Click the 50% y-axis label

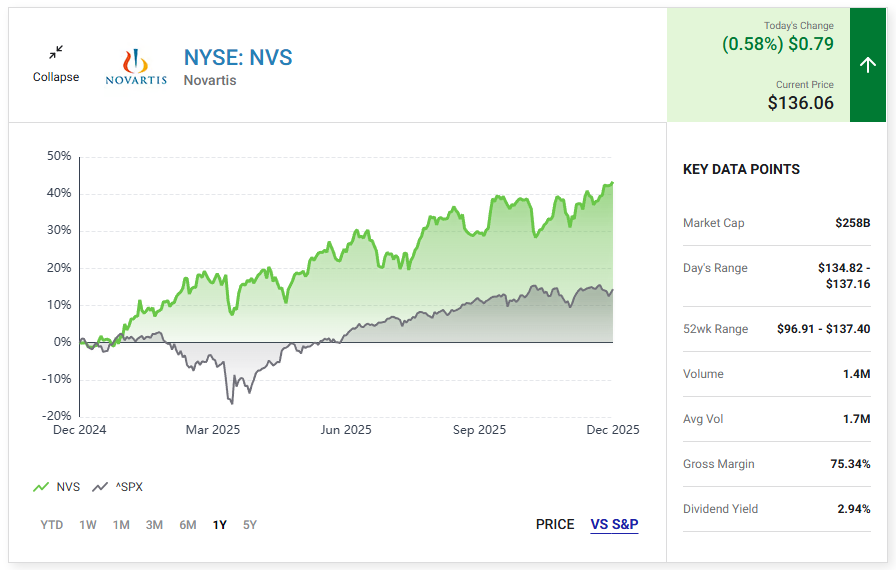[59, 156]
